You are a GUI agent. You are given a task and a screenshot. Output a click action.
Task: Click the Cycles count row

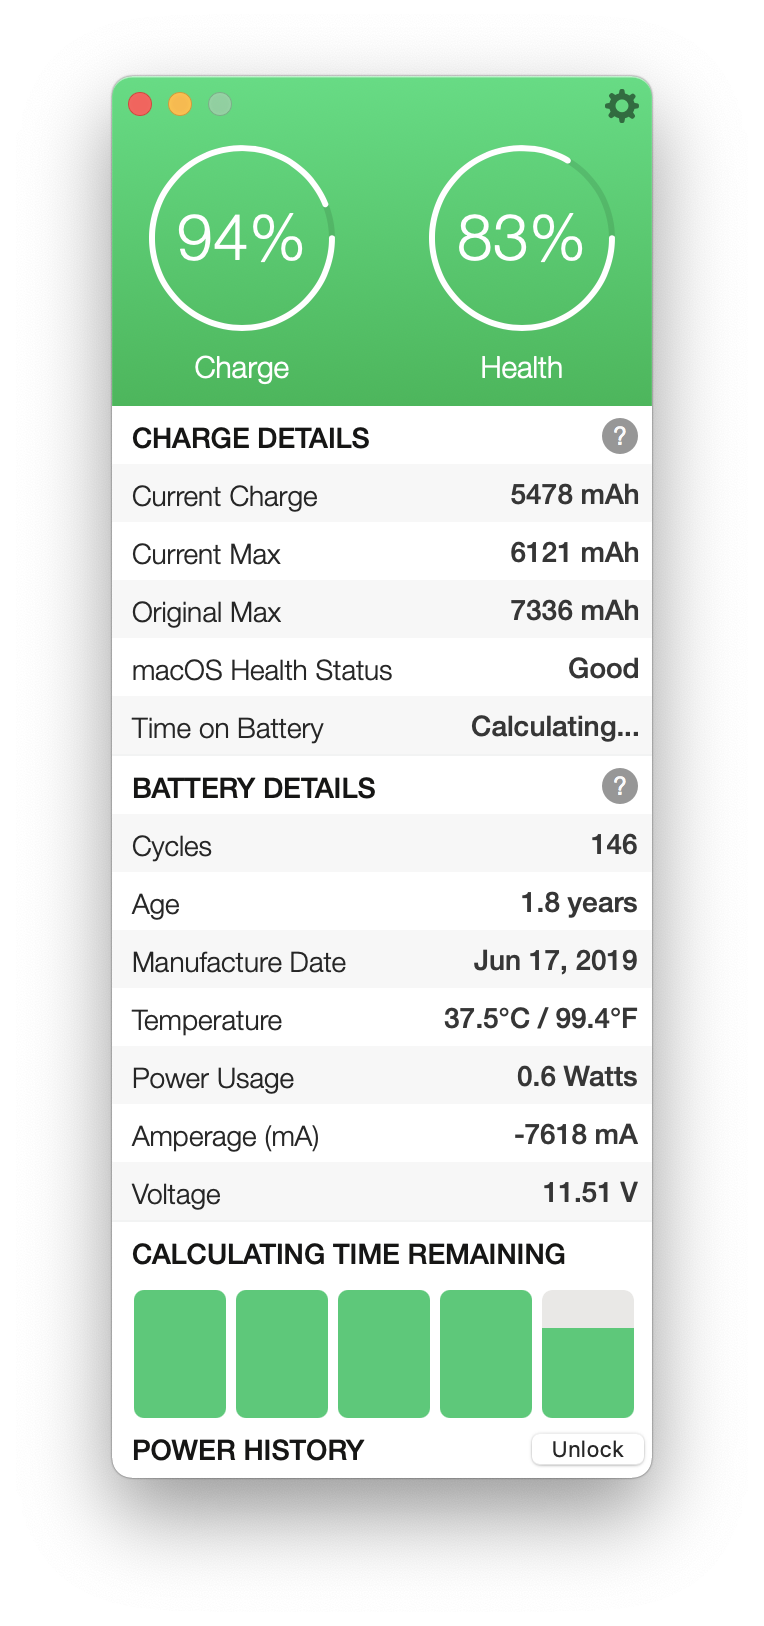tap(382, 845)
